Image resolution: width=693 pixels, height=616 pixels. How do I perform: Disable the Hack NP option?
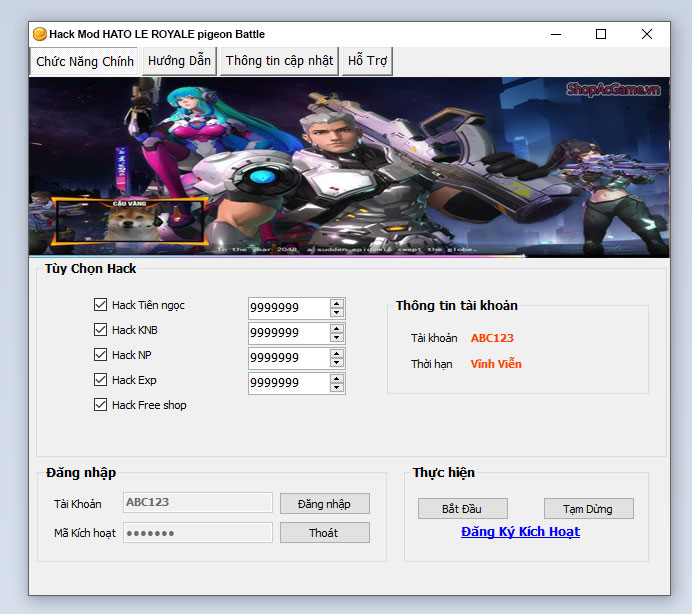(100, 354)
